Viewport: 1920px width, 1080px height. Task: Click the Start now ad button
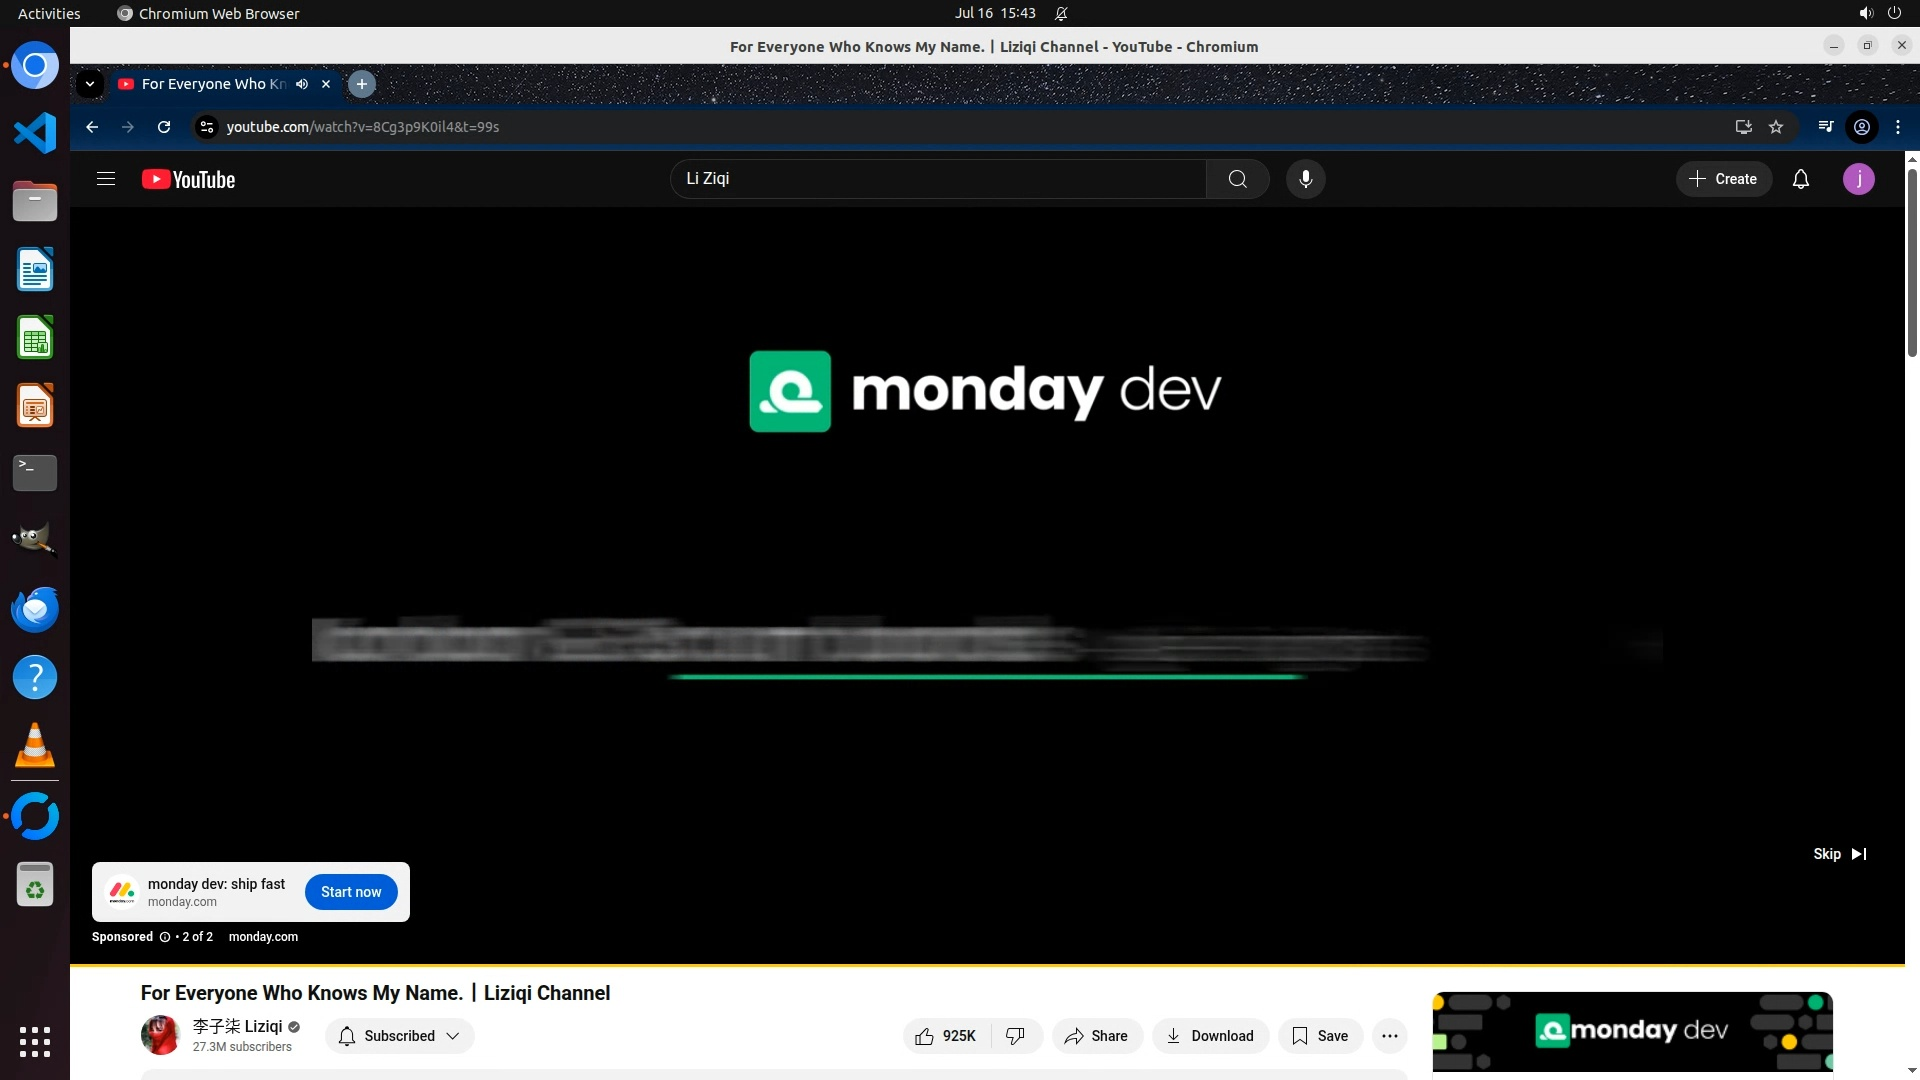[351, 892]
